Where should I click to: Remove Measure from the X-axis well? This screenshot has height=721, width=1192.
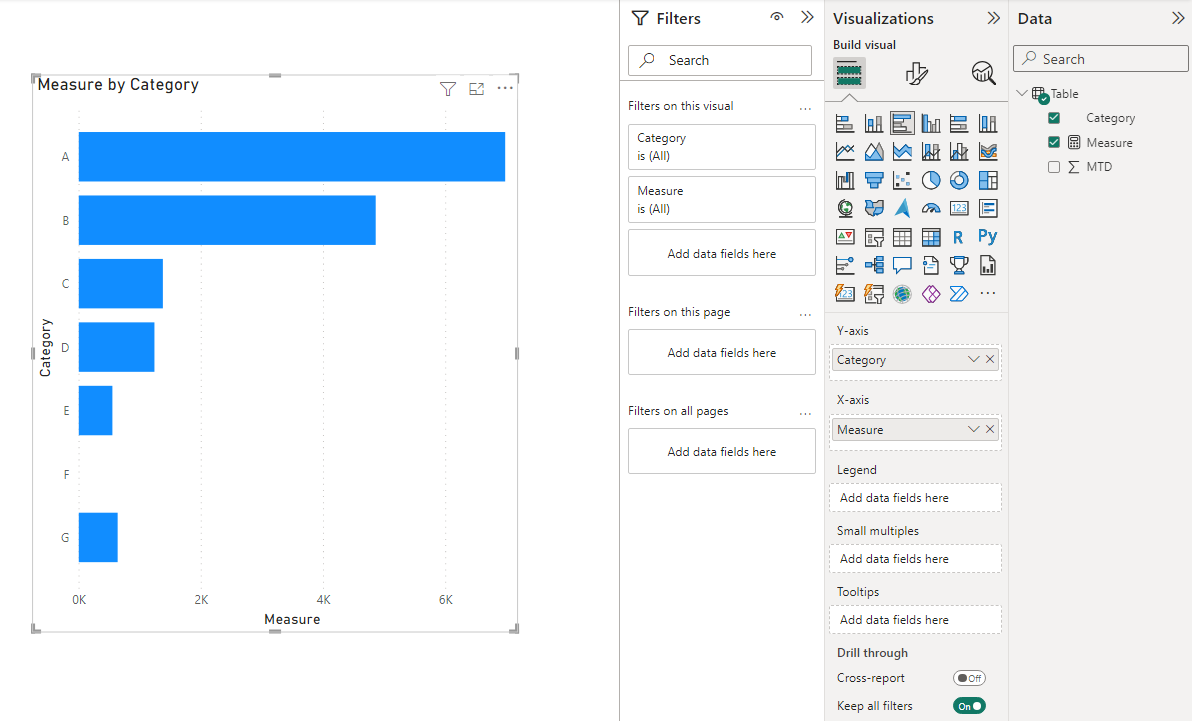tap(990, 429)
